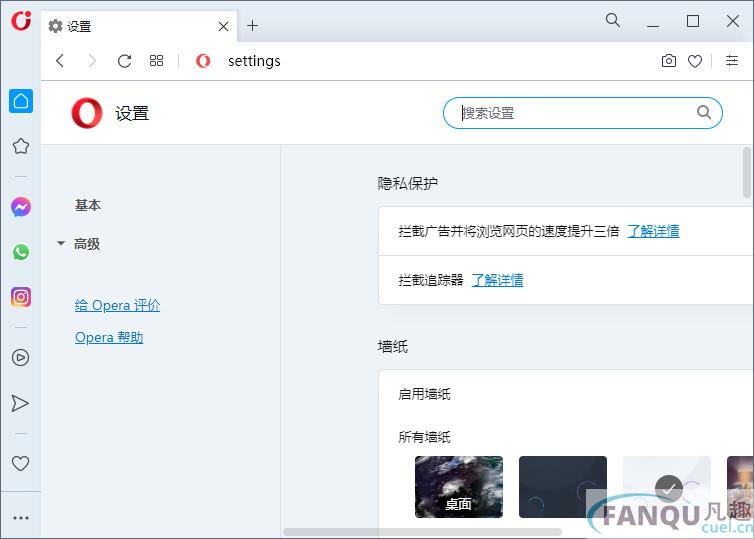Open the Player icon in sidebar

coord(21,358)
